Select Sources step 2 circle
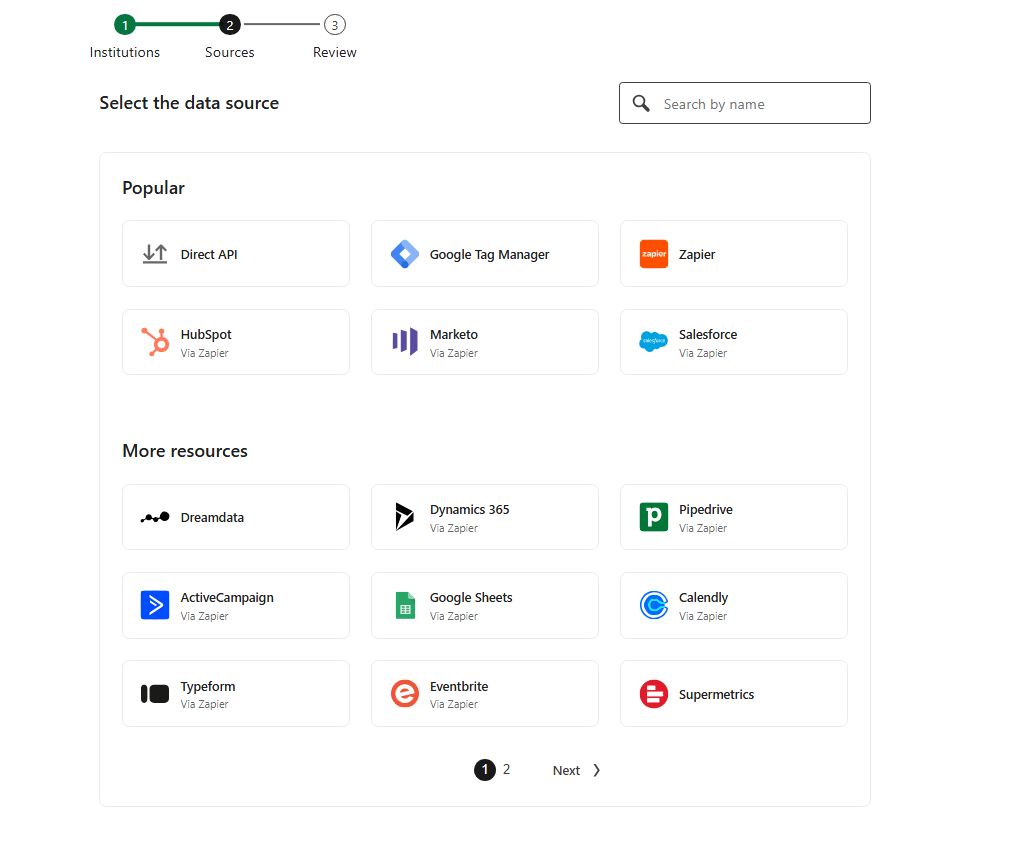The image size is (1024, 850). 230,25
